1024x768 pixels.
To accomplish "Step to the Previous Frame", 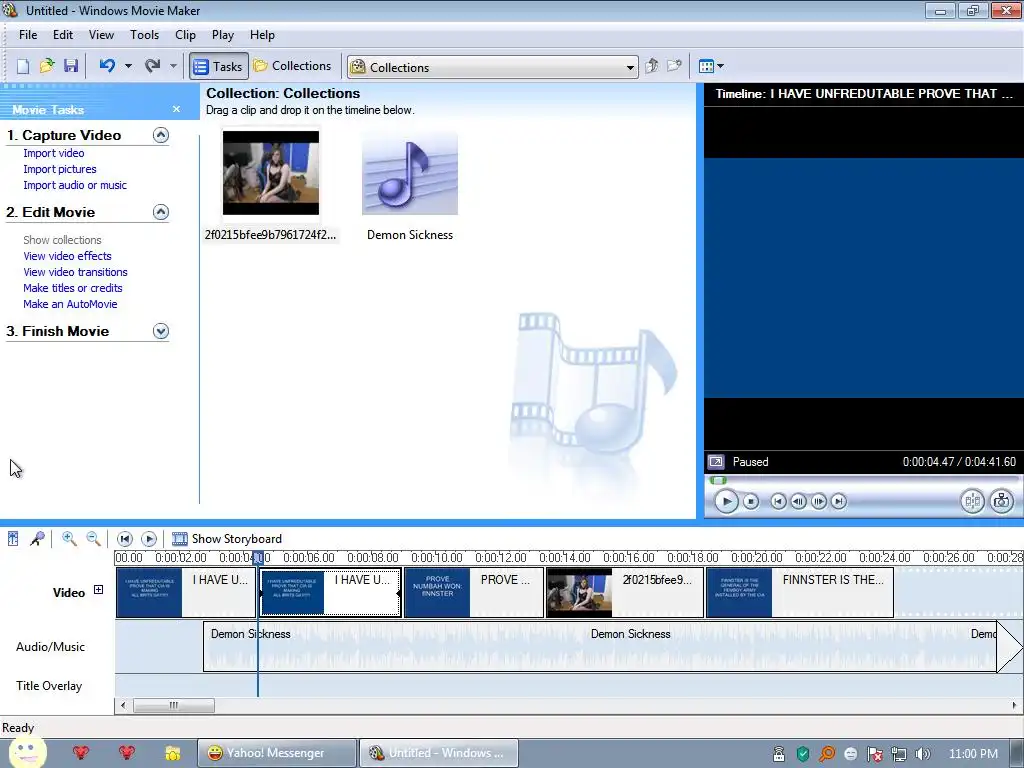I will pyautogui.click(x=798, y=502).
